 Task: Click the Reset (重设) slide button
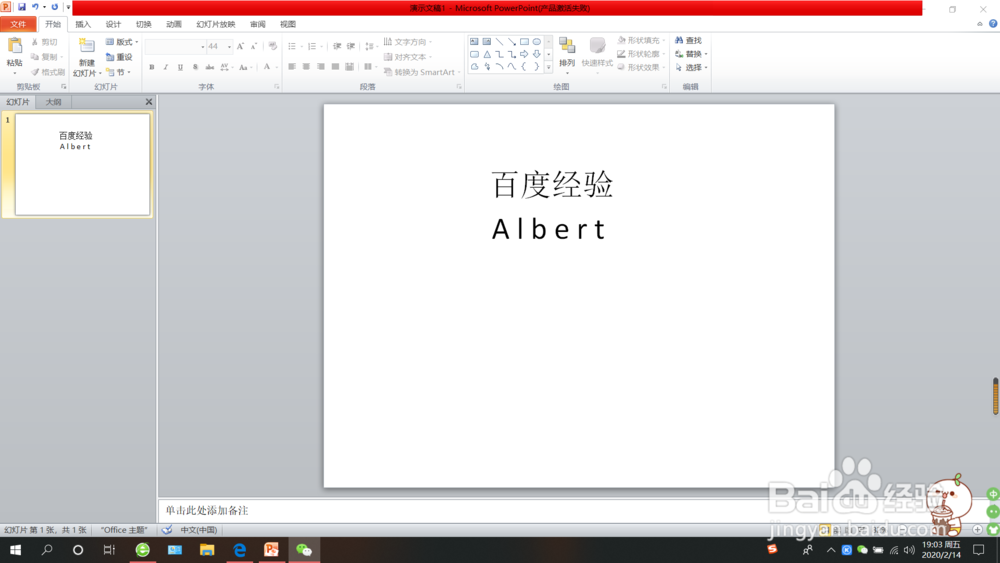click(119, 57)
